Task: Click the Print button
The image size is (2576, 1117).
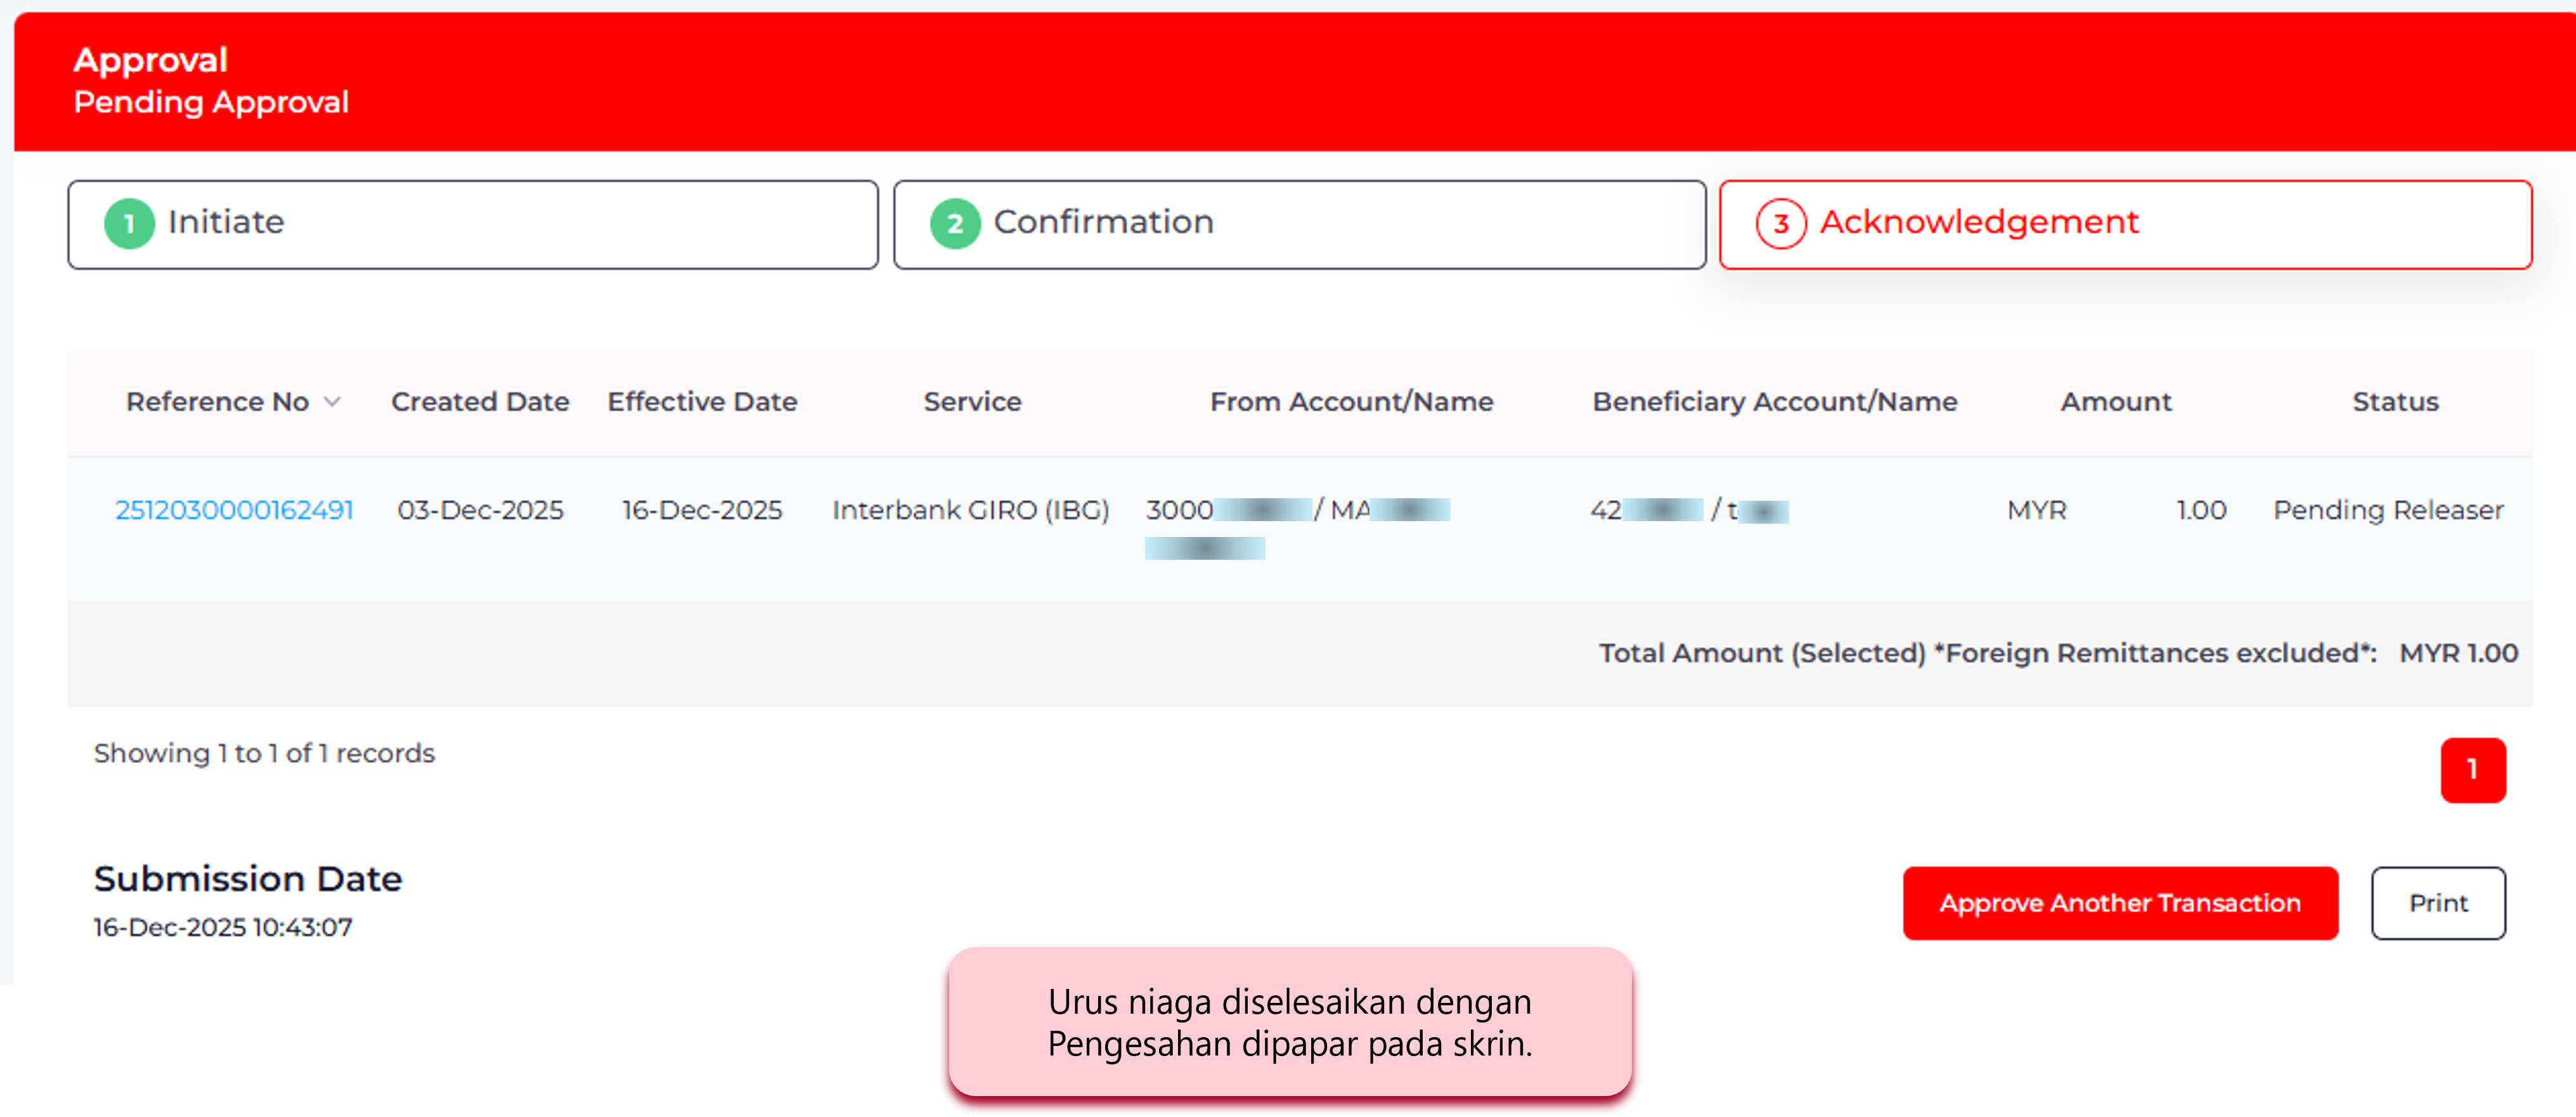Action: (2438, 903)
